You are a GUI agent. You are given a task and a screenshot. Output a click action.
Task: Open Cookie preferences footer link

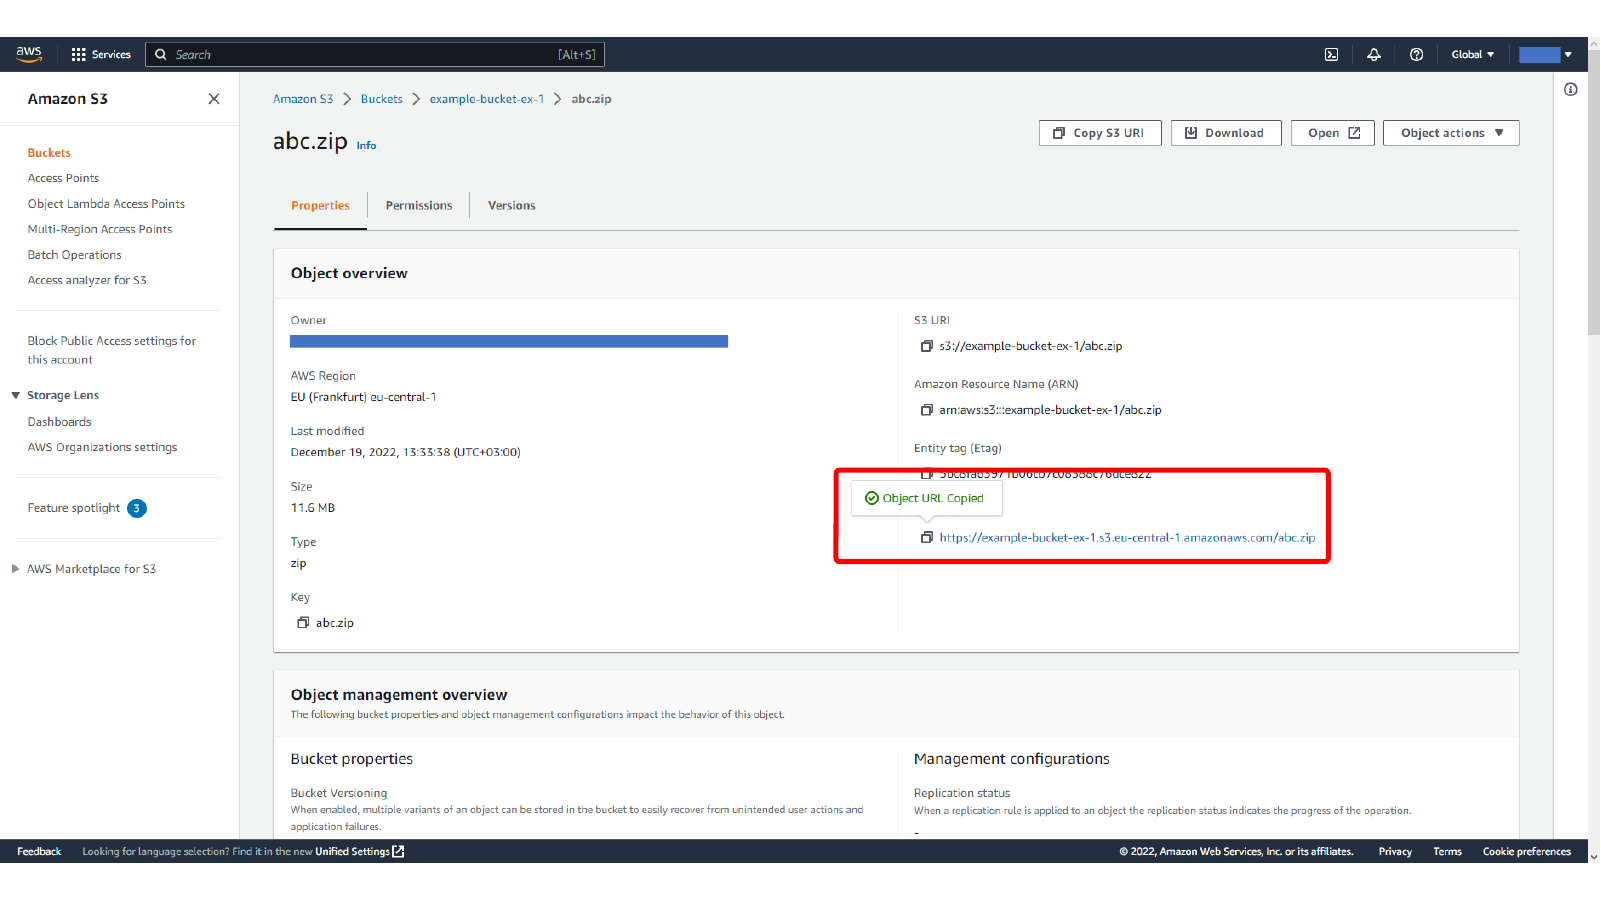[1527, 852]
